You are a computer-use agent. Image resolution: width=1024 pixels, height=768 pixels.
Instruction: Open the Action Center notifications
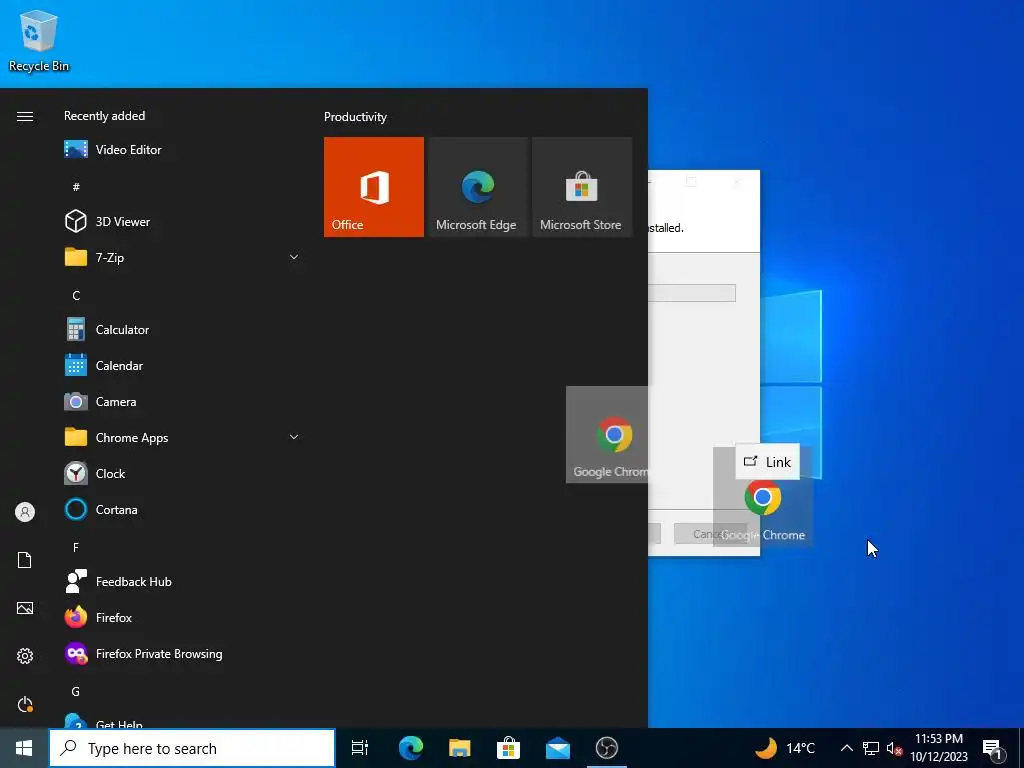click(992, 748)
